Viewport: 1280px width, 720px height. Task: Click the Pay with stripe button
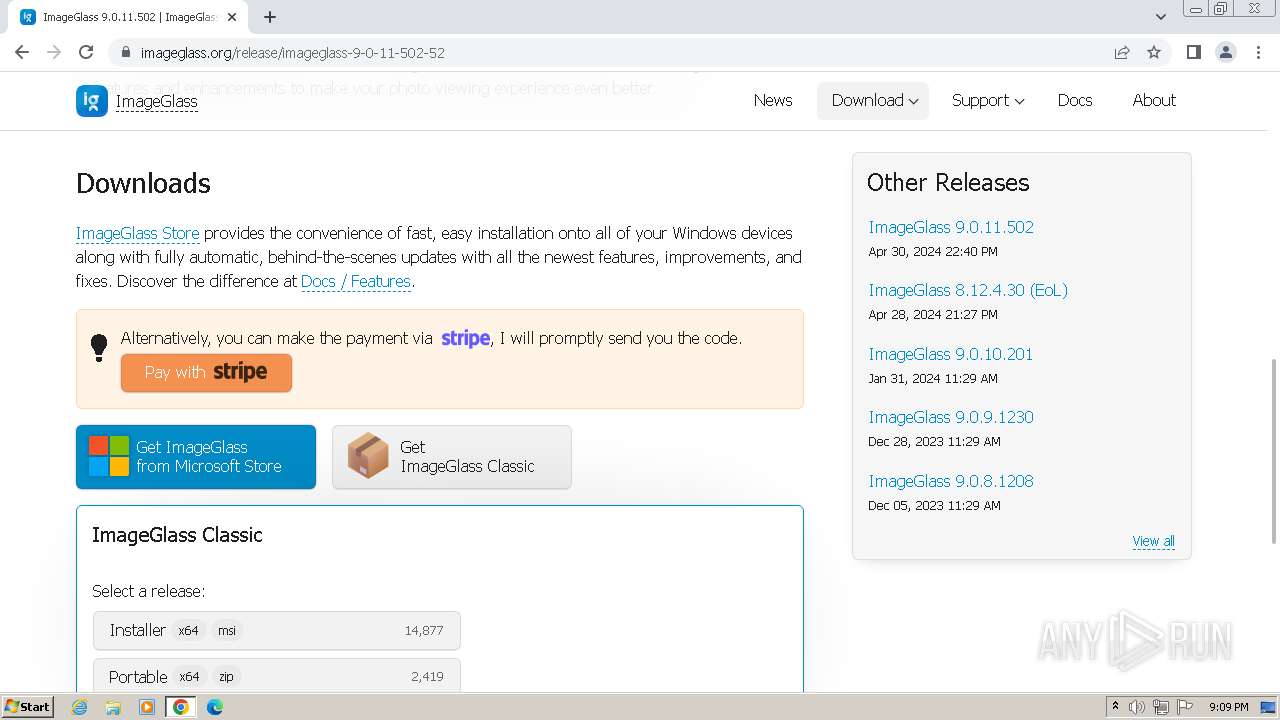206,372
